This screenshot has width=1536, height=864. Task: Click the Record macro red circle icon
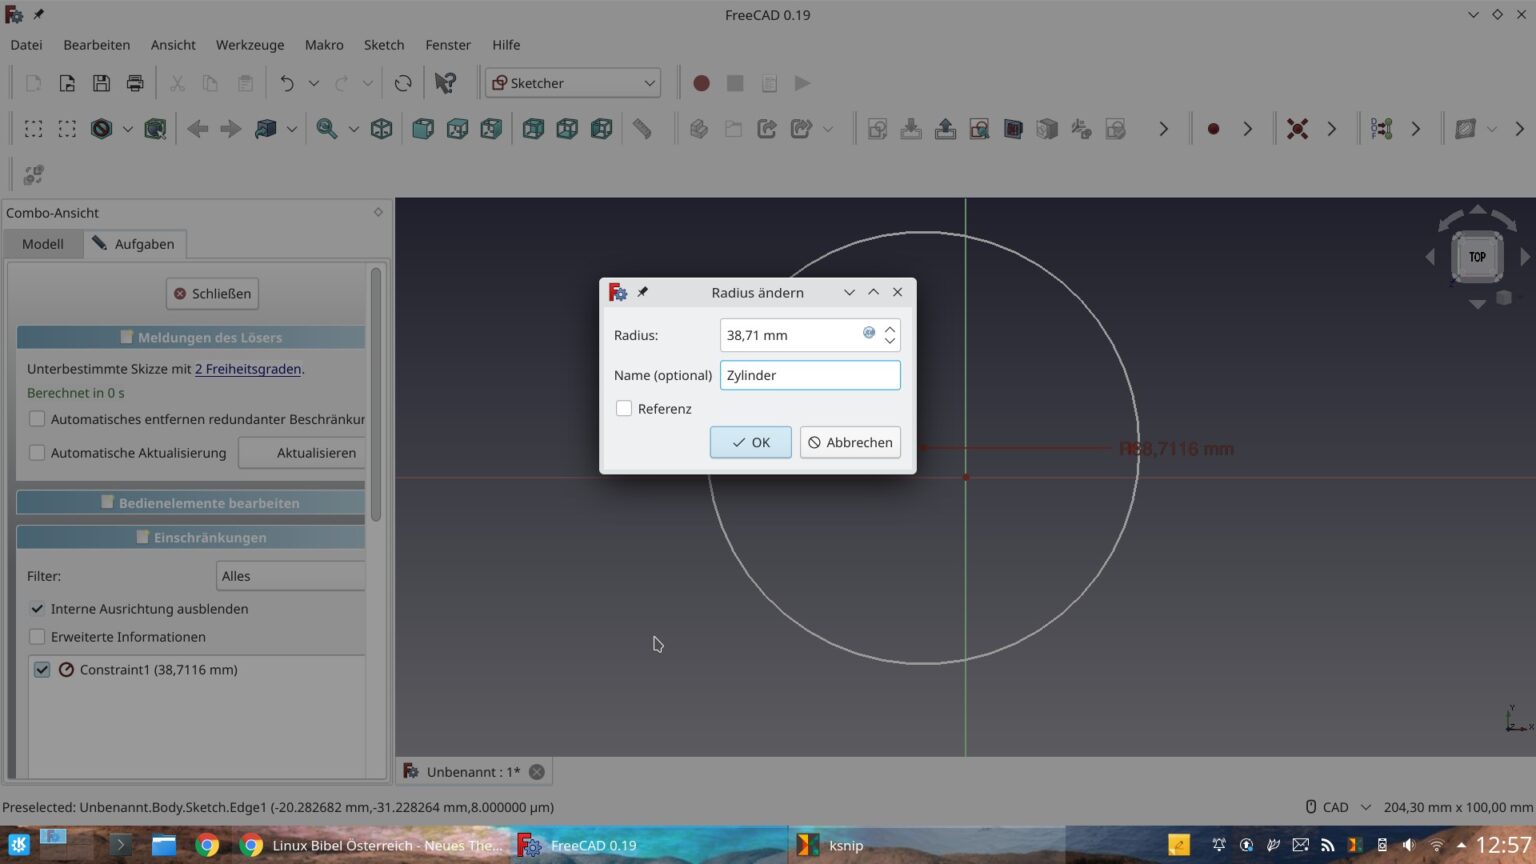click(701, 83)
